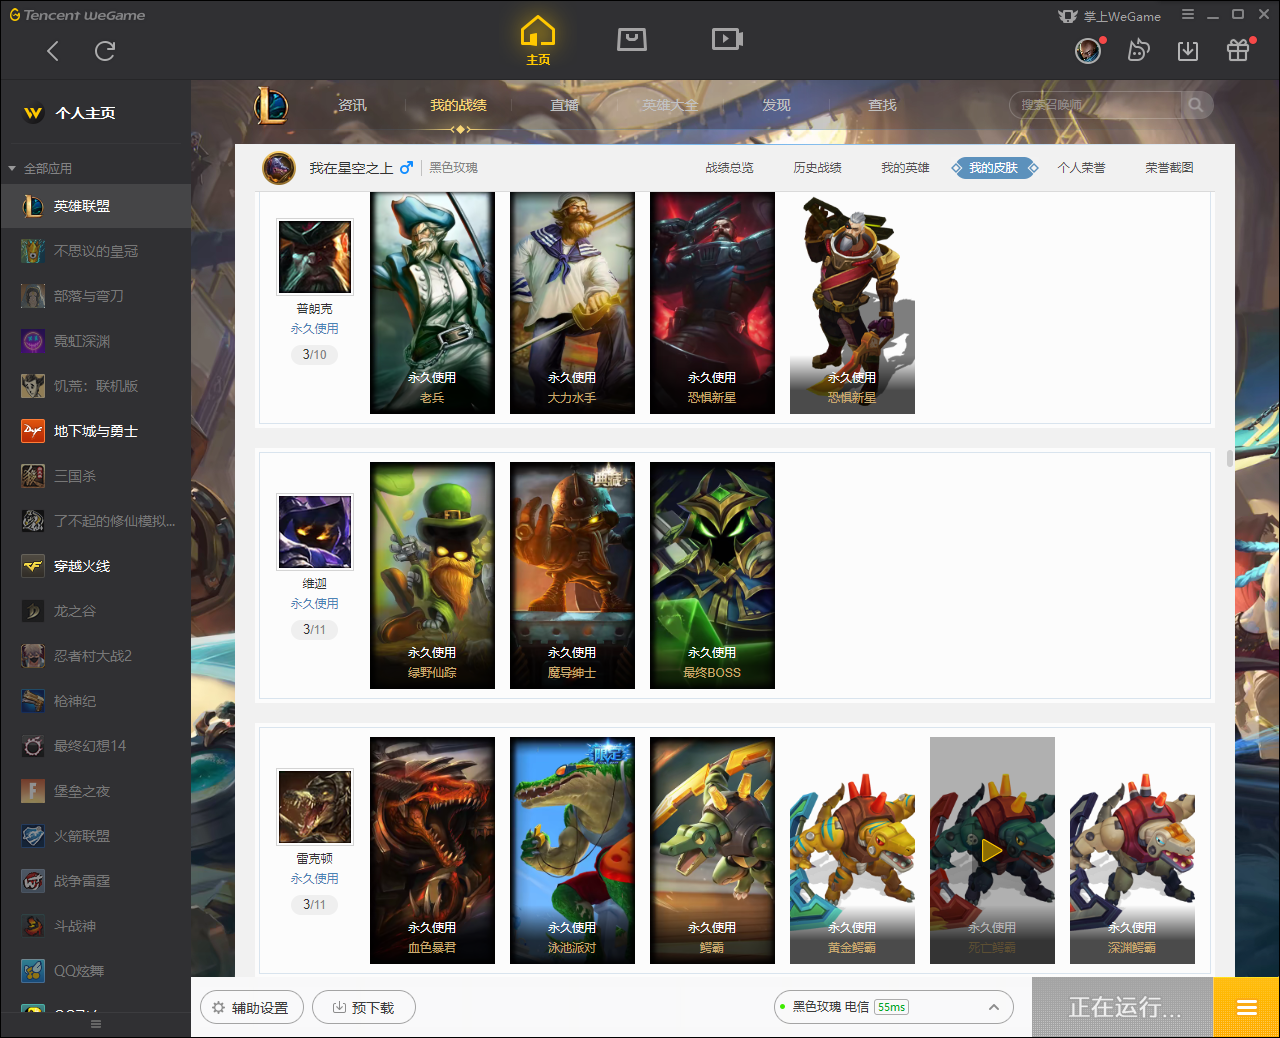Open the user avatar at top right
Screen dimensions: 1280x1038
pyautogui.click(x=1088, y=50)
